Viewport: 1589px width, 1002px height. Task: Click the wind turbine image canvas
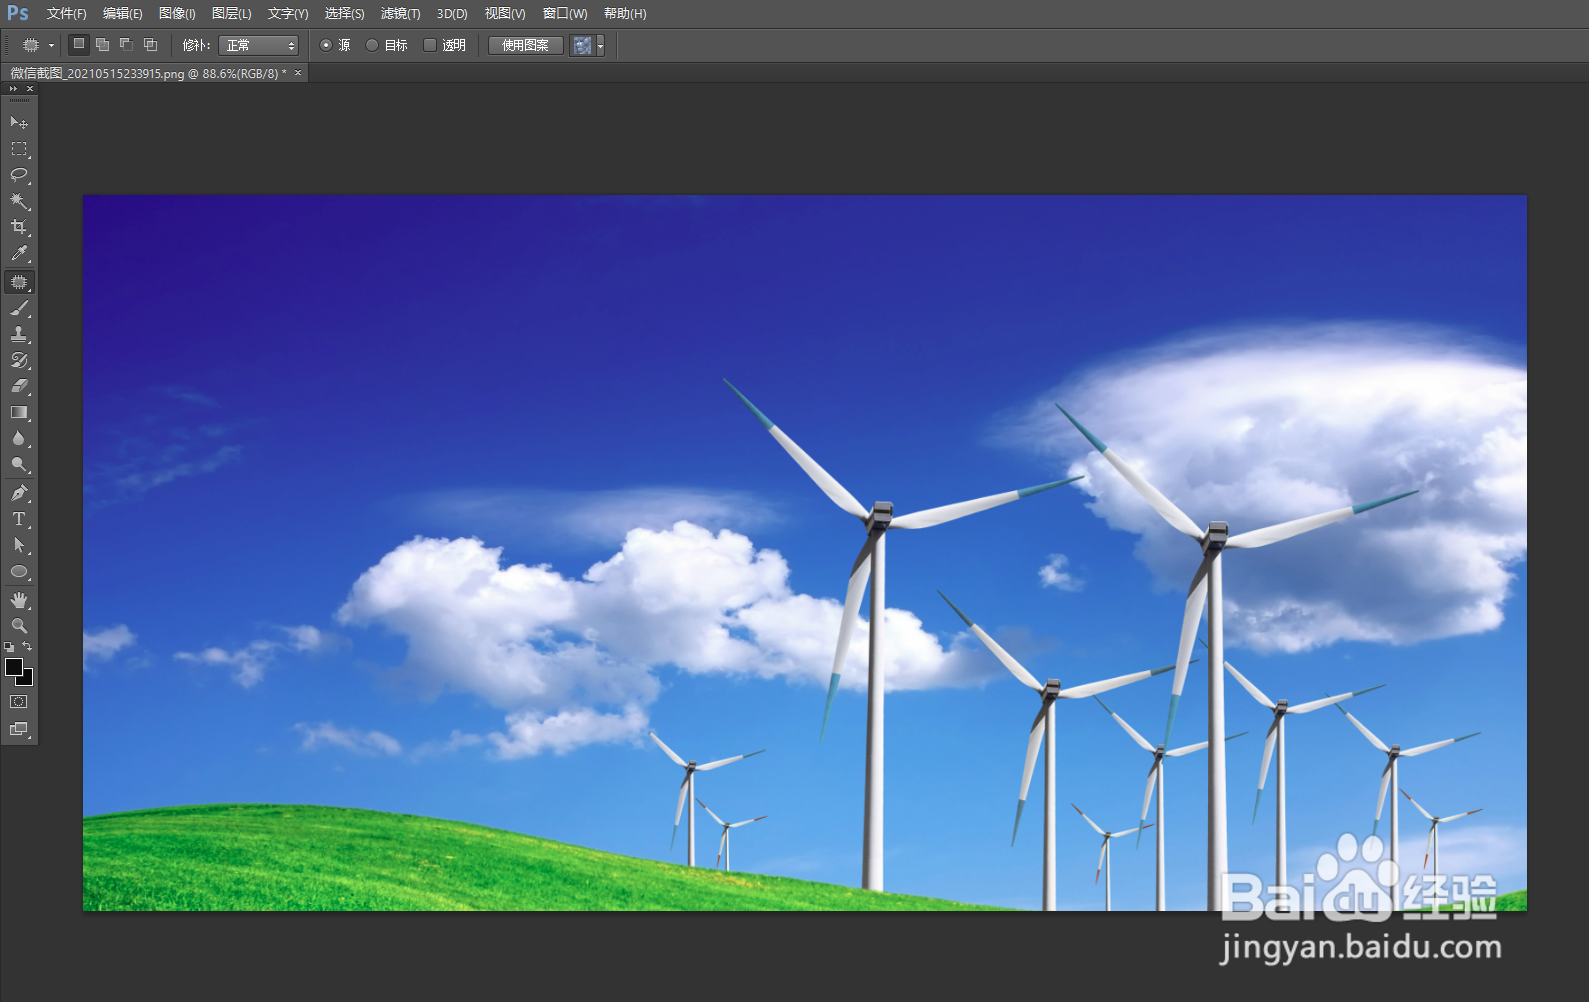click(805, 553)
